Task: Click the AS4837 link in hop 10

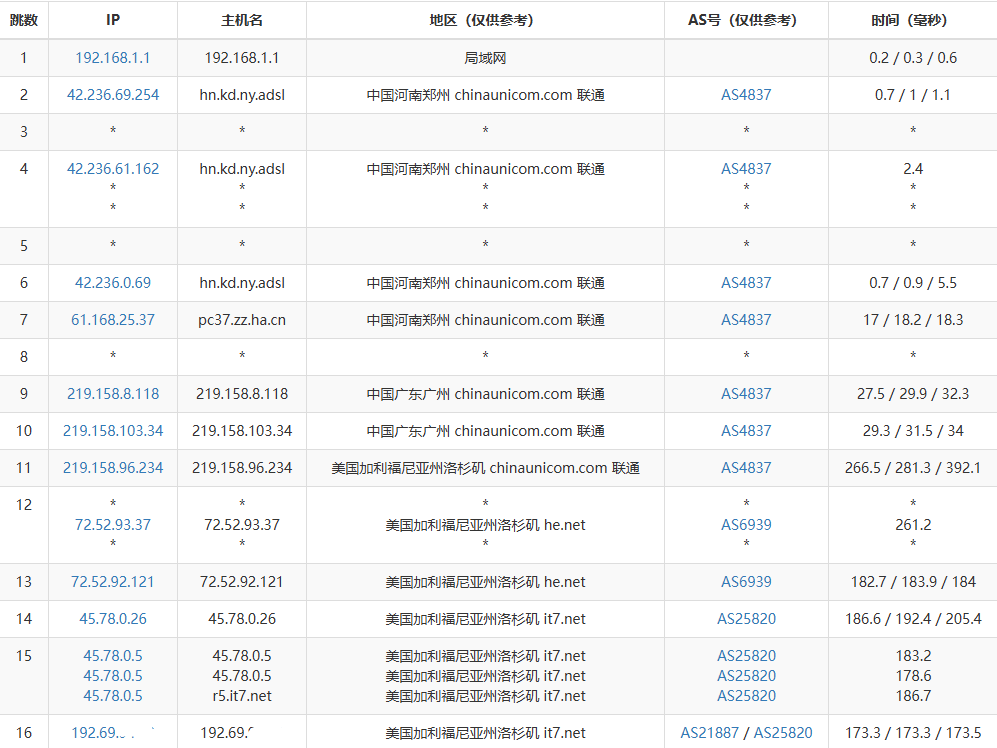Action: tap(746, 431)
